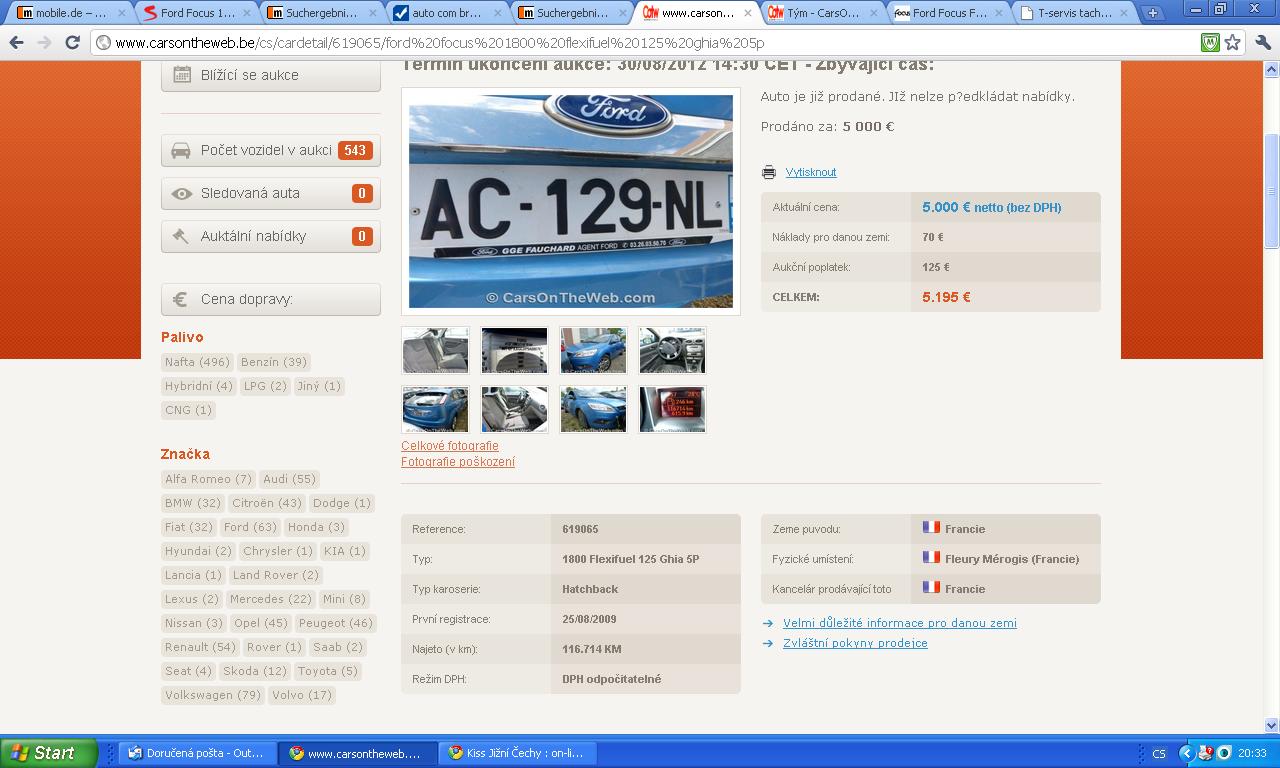This screenshot has width=1280, height=768.
Task: Bookmark this page with the star icon
Action: (x=1233, y=43)
